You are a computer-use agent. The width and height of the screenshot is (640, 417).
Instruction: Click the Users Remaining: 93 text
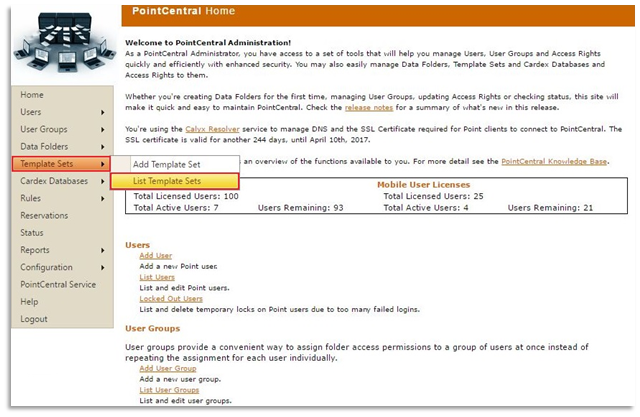pos(300,208)
